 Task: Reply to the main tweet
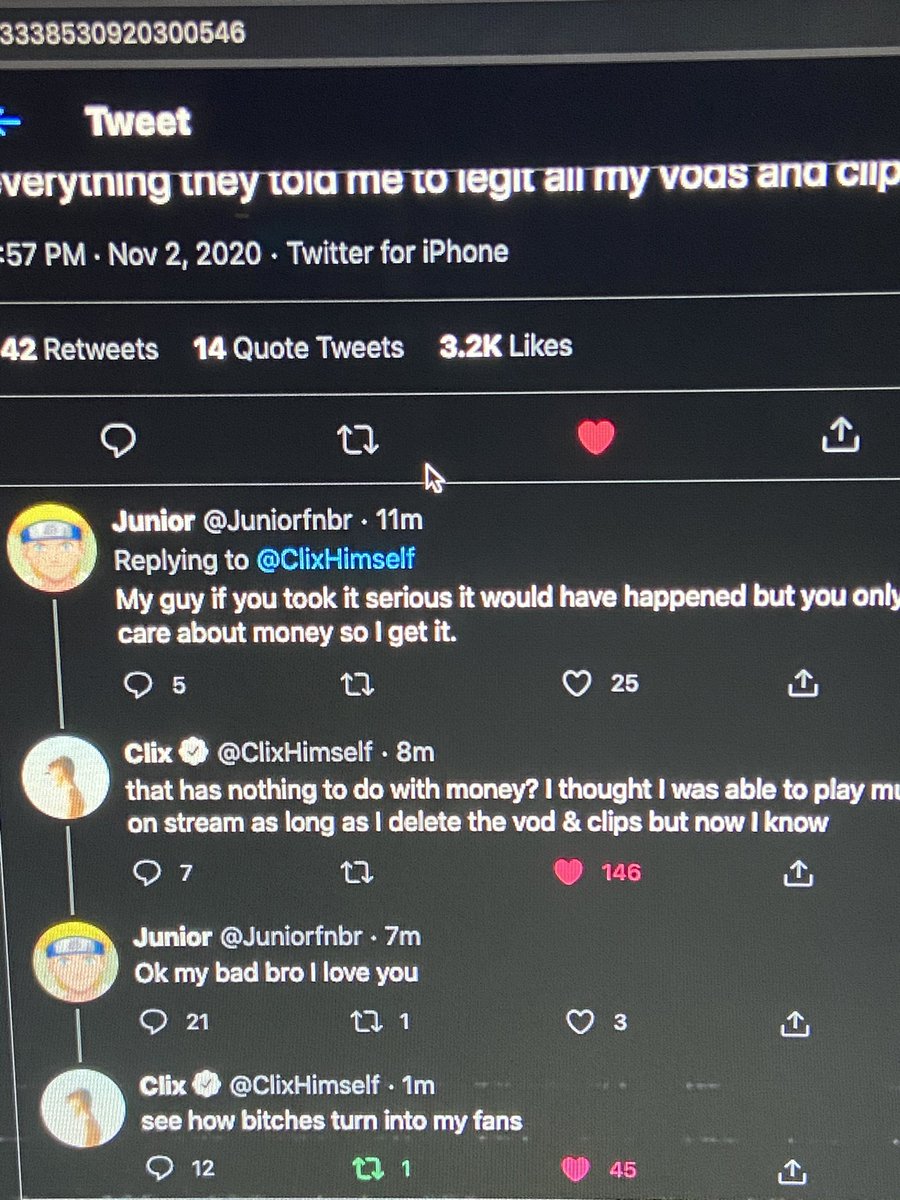pos(119,439)
